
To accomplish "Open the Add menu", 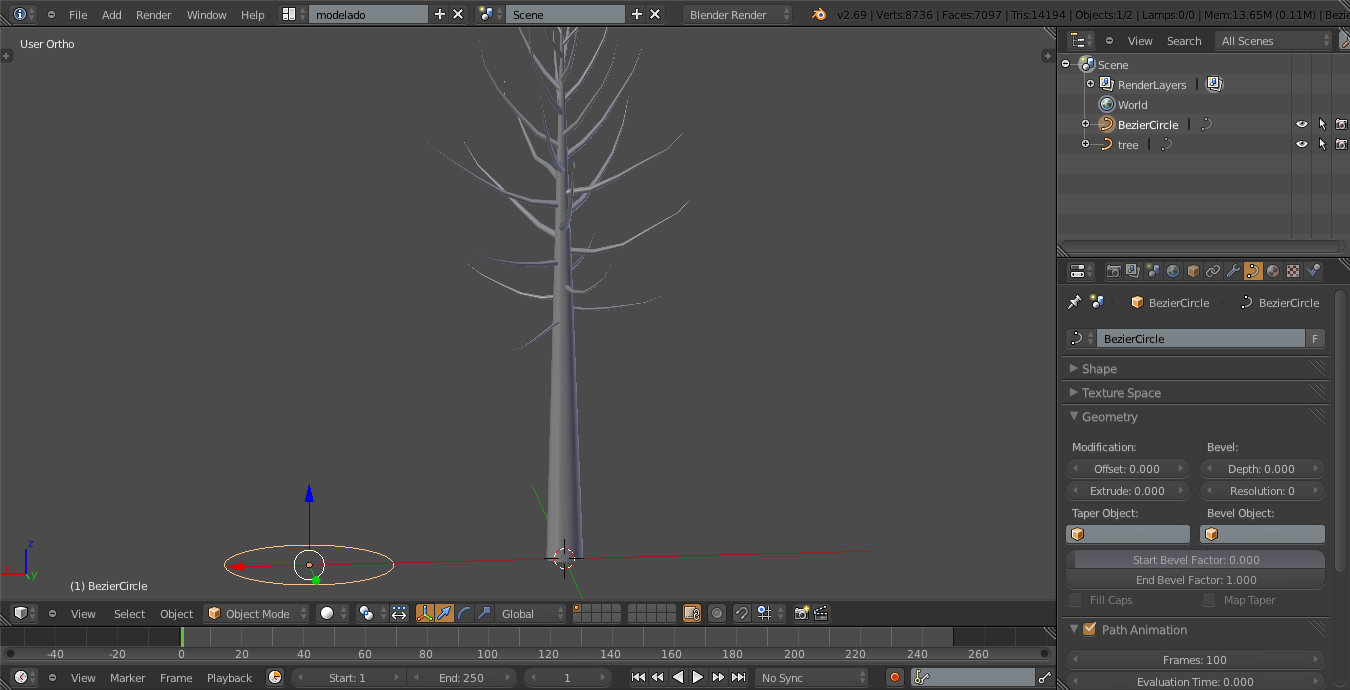I will click(112, 14).
